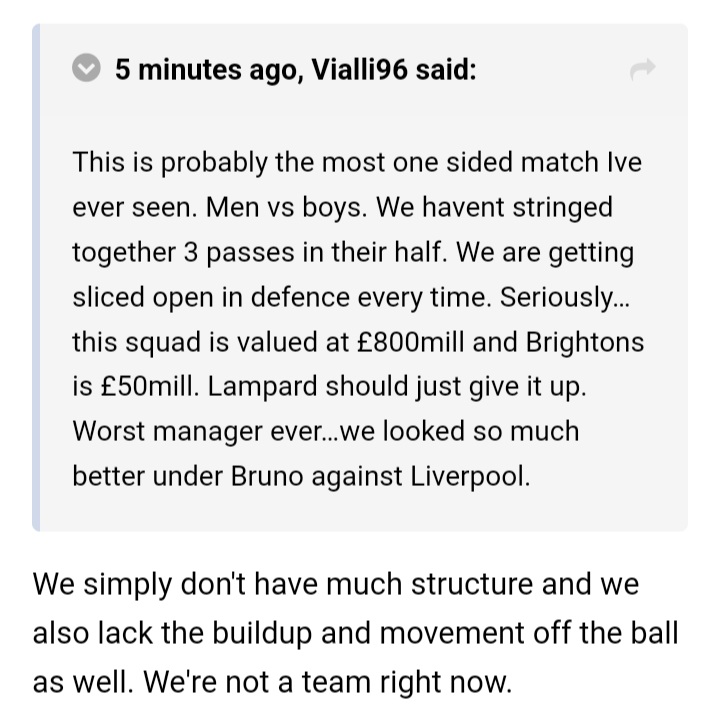Image resolution: width=720 pixels, height=728 pixels.
Task: Click the sentence 'We're not a team right now.'
Action: tap(327, 682)
